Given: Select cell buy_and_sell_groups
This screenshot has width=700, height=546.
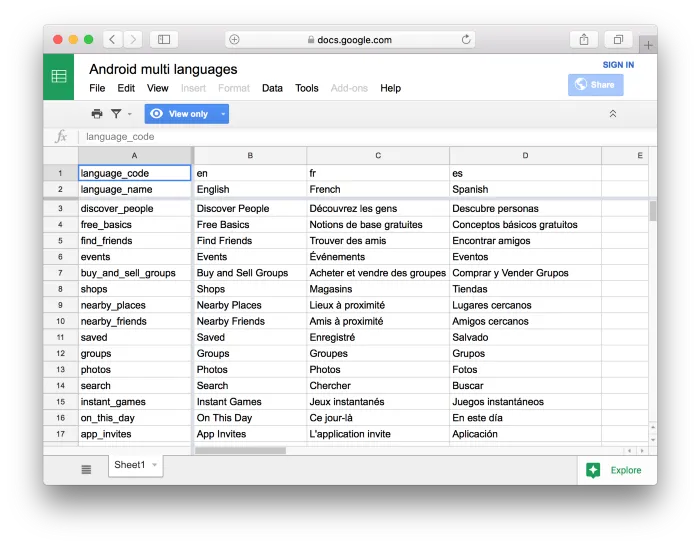Looking at the screenshot, I should tap(134, 273).
